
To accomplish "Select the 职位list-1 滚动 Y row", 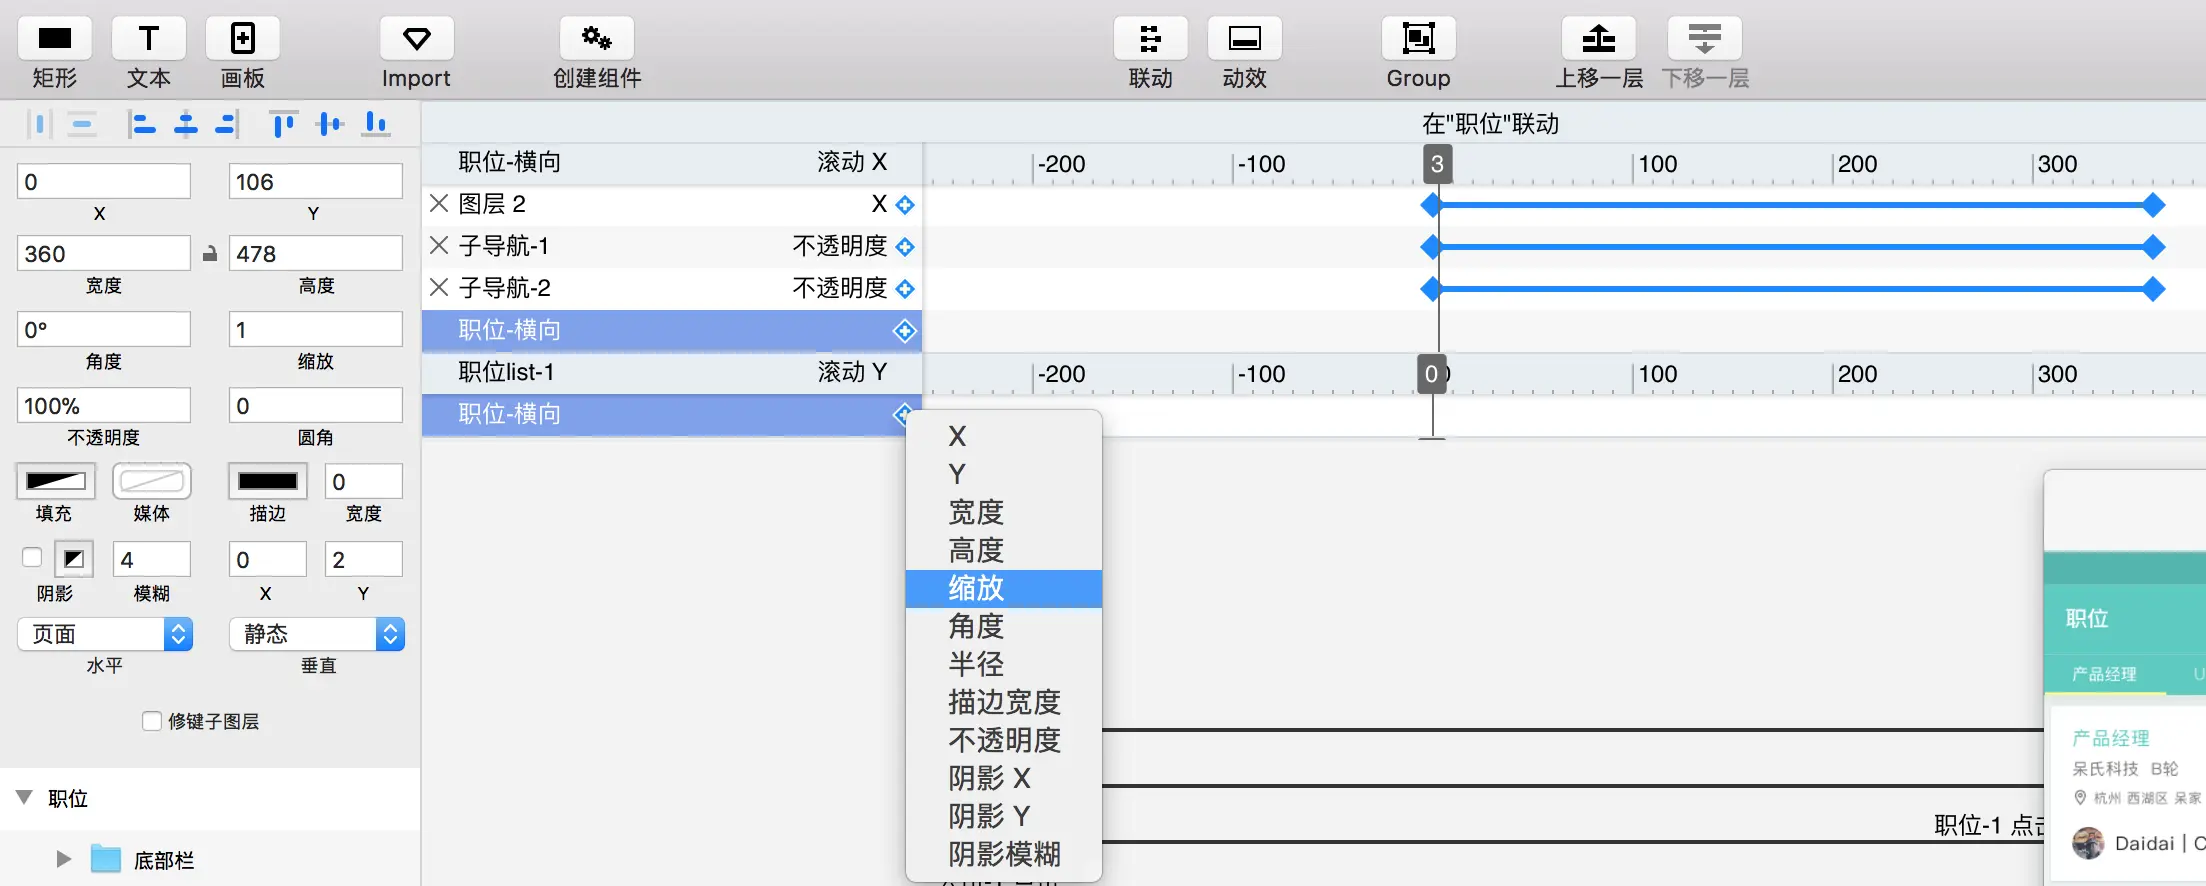I will click(x=672, y=372).
